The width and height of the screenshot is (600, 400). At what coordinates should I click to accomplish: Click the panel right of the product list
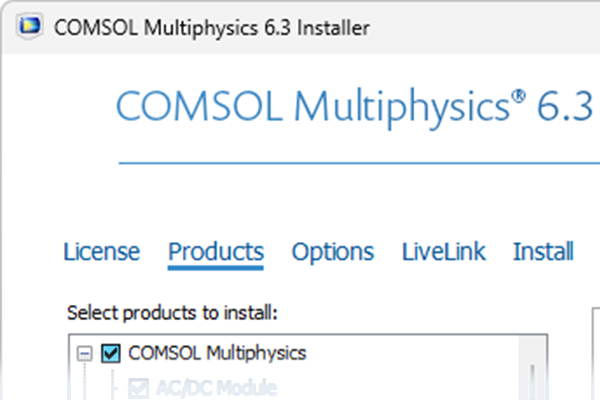590,360
